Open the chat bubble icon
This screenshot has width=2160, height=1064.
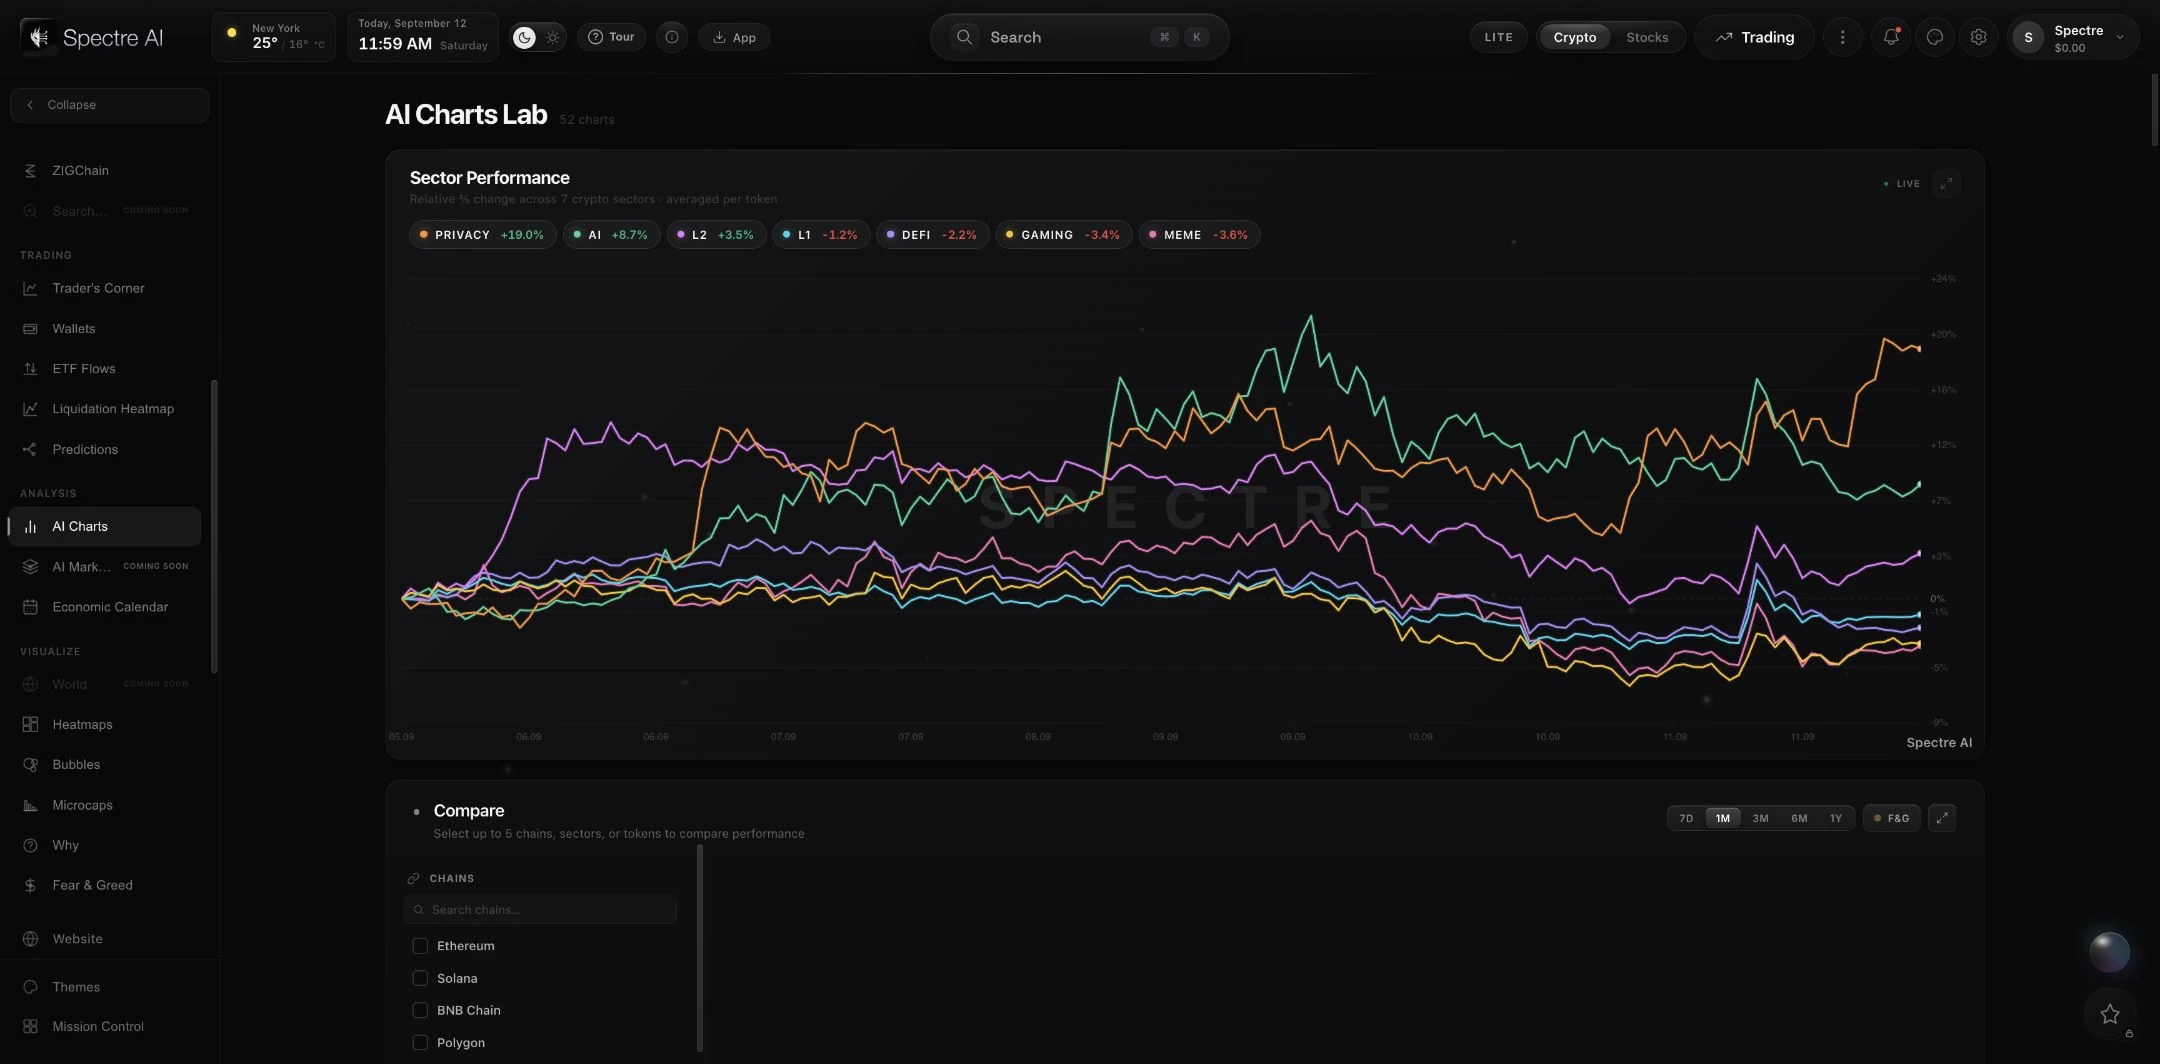tap(1934, 37)
